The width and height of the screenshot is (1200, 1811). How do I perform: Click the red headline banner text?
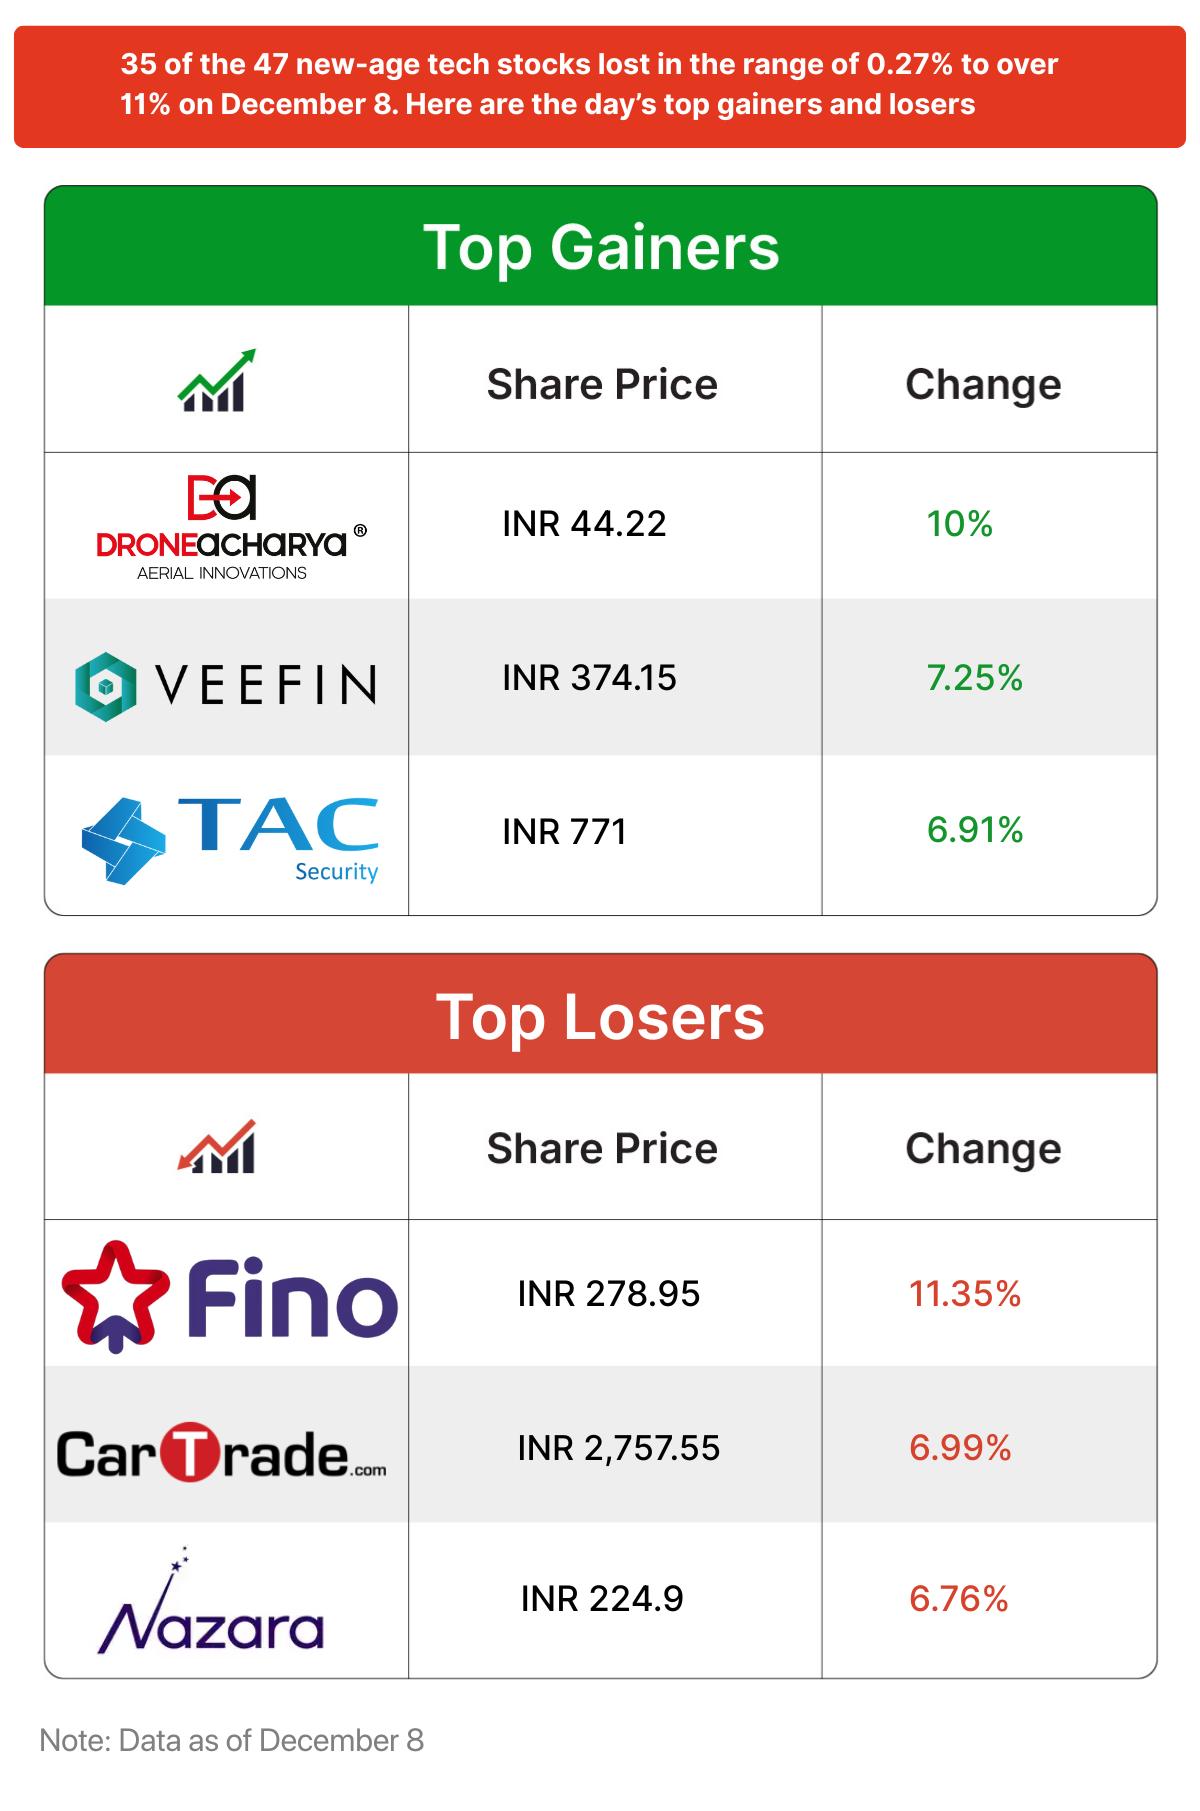coord(589,85)
